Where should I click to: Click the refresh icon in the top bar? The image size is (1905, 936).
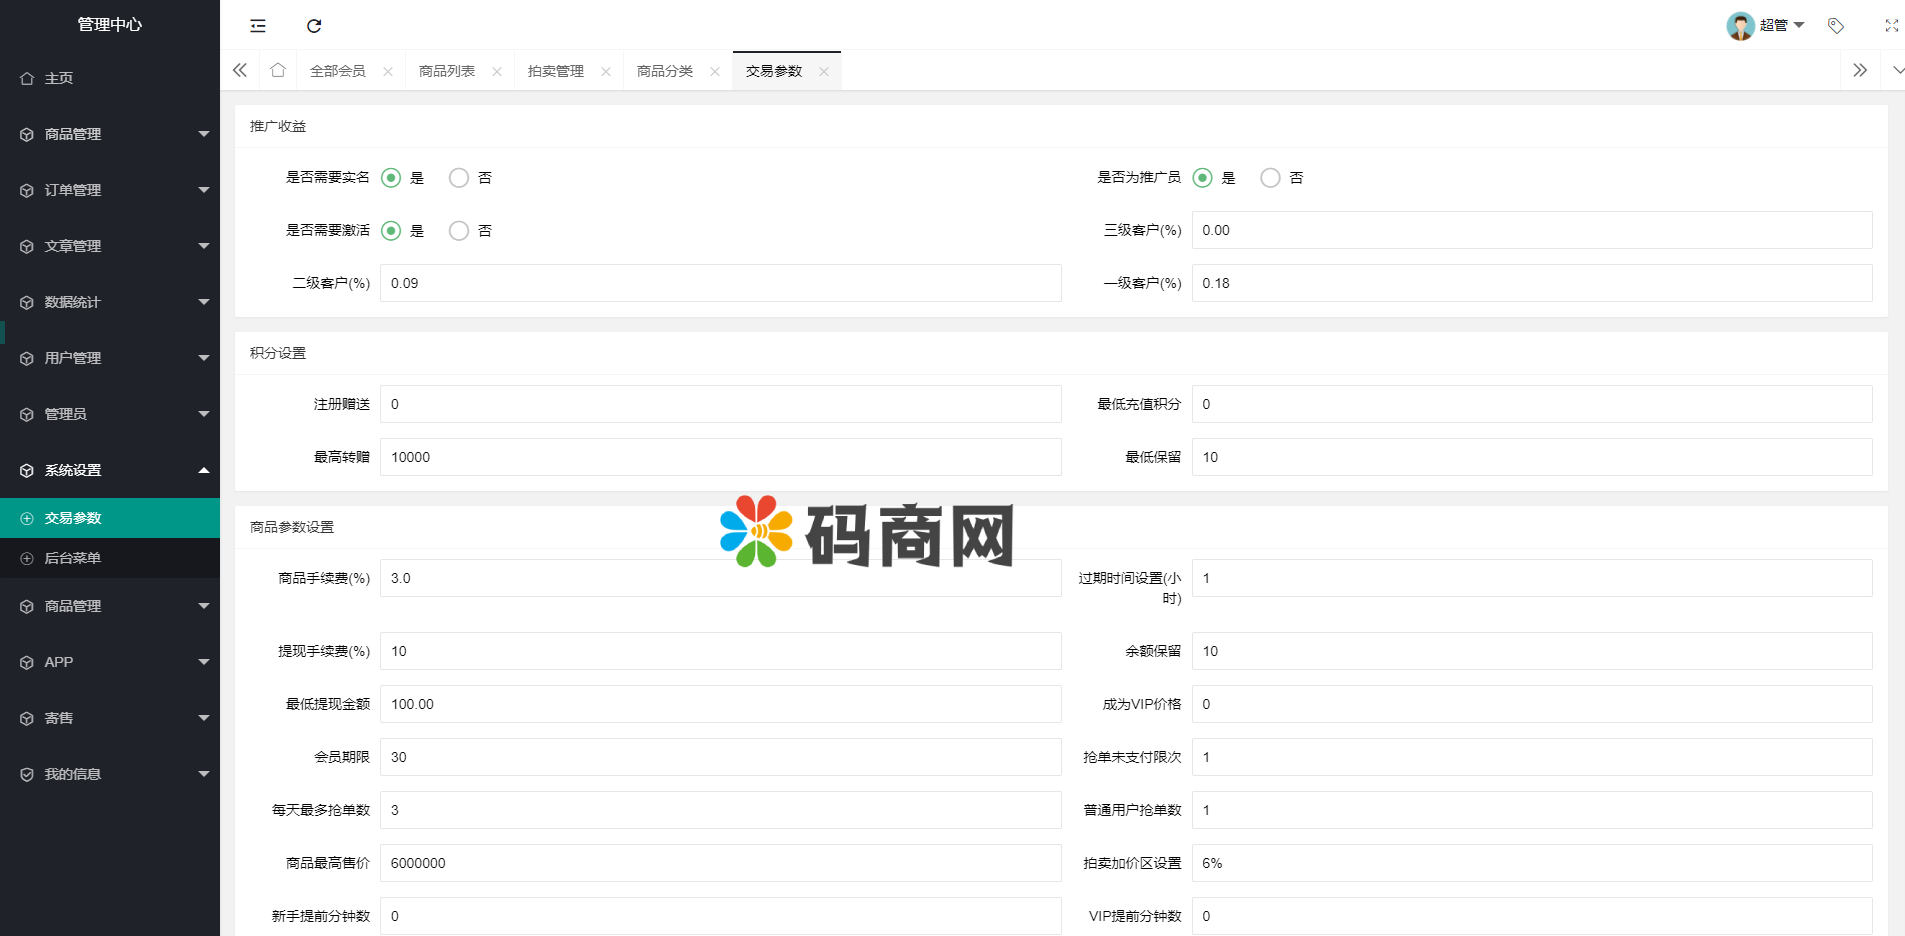pyautogui.click(x=314, y=26)
